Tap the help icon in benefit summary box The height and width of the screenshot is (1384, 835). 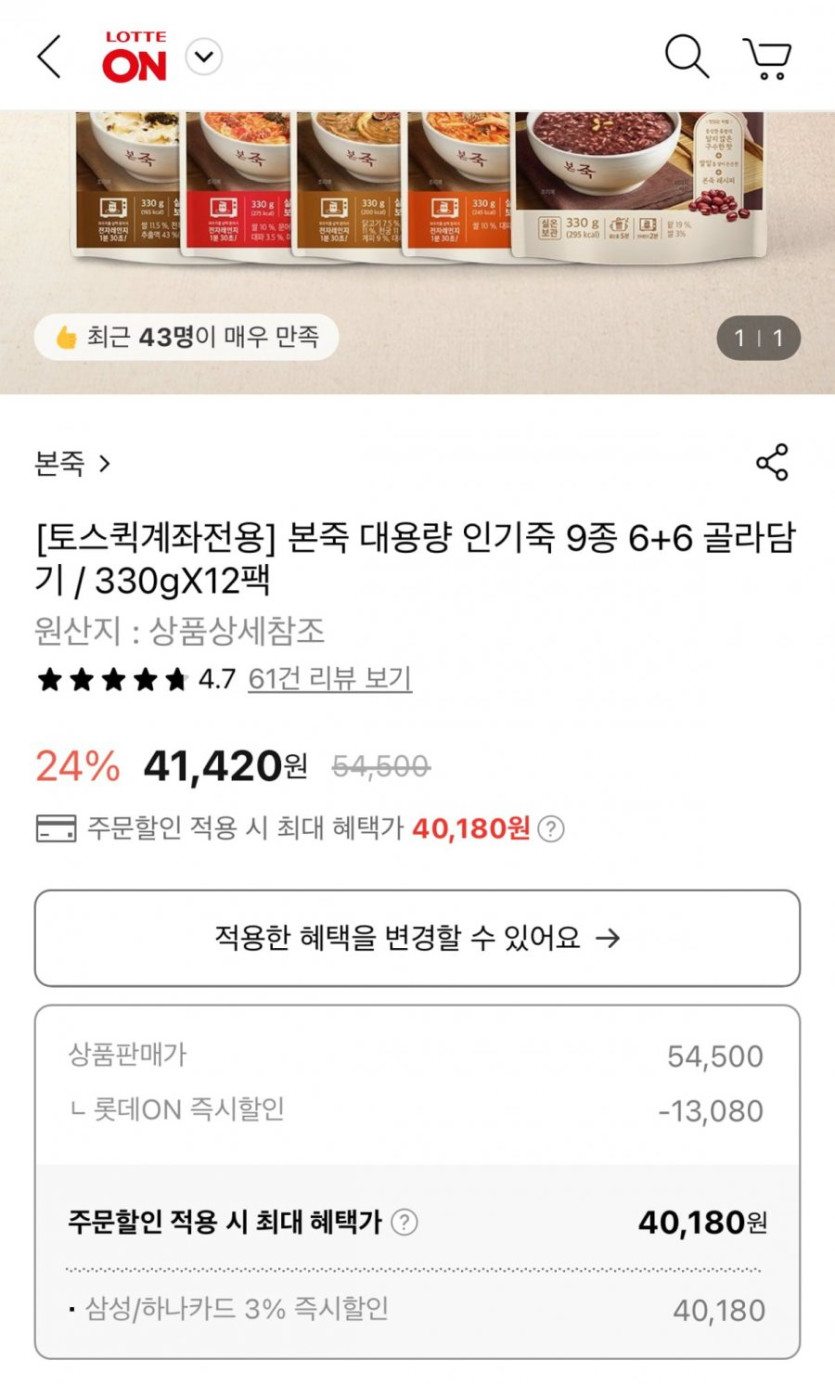click(x=404, y=1222)
